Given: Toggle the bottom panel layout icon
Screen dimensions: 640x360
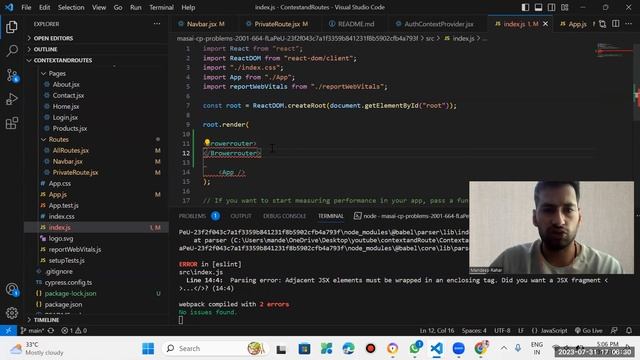Looking at the screenshot, I should point(538,7).
